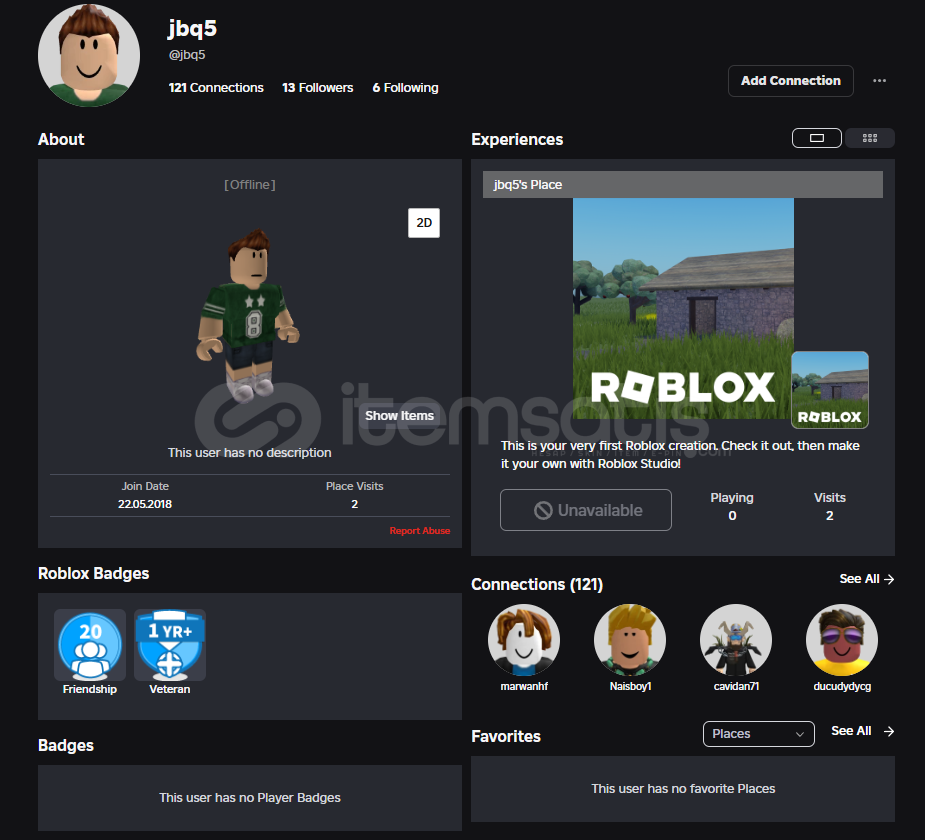Click the @jbq5 handle text
This screenshot has width=925, height=840.
click(187, 55)
